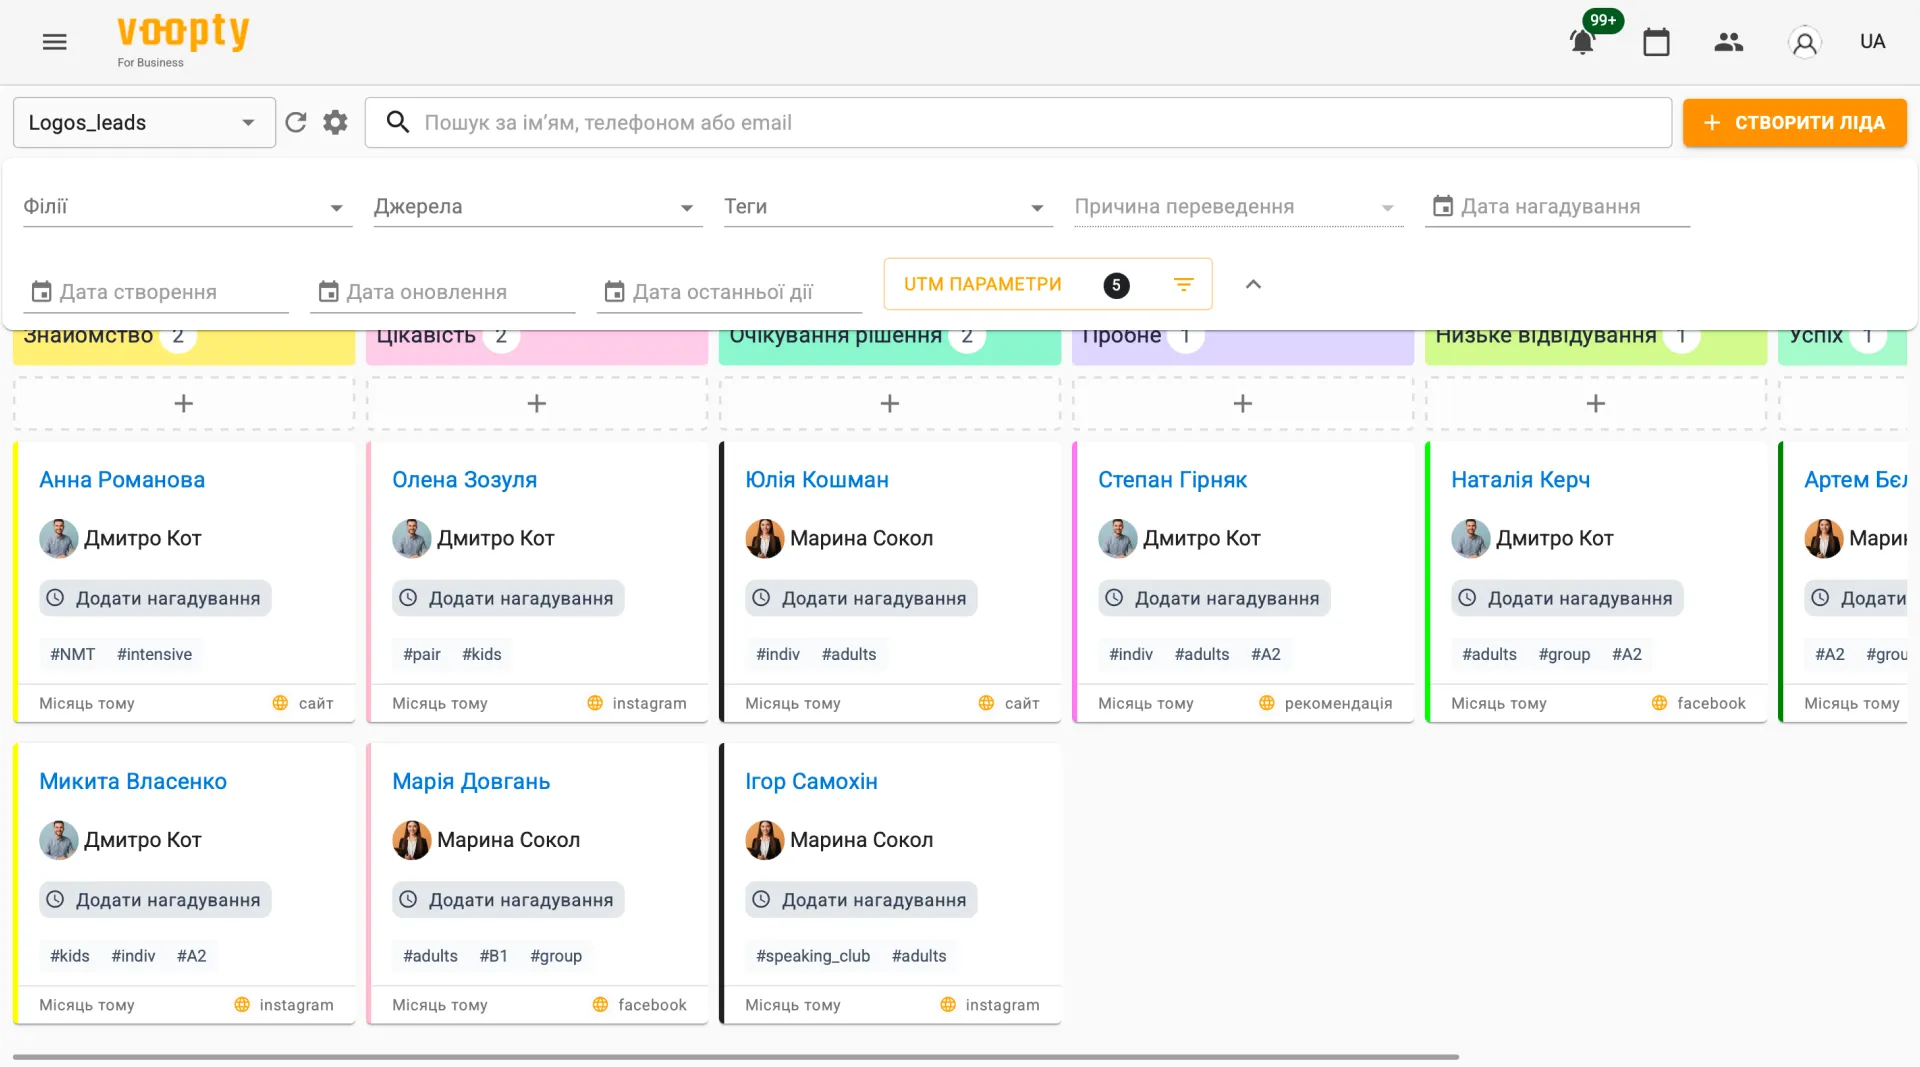
Task: Open the calendar icon in header
Action: tap(1656, 42)
